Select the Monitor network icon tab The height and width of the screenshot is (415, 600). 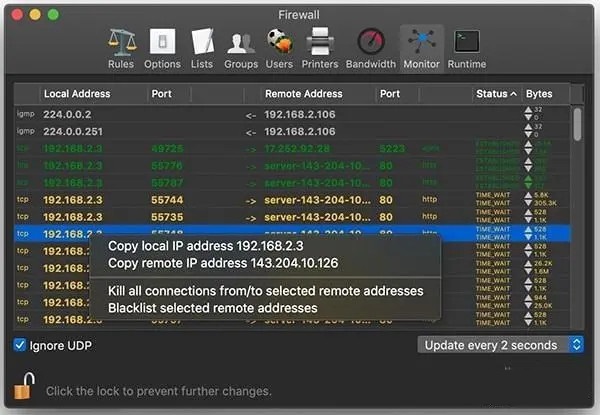pyautogui.click(x=421, y=43)
